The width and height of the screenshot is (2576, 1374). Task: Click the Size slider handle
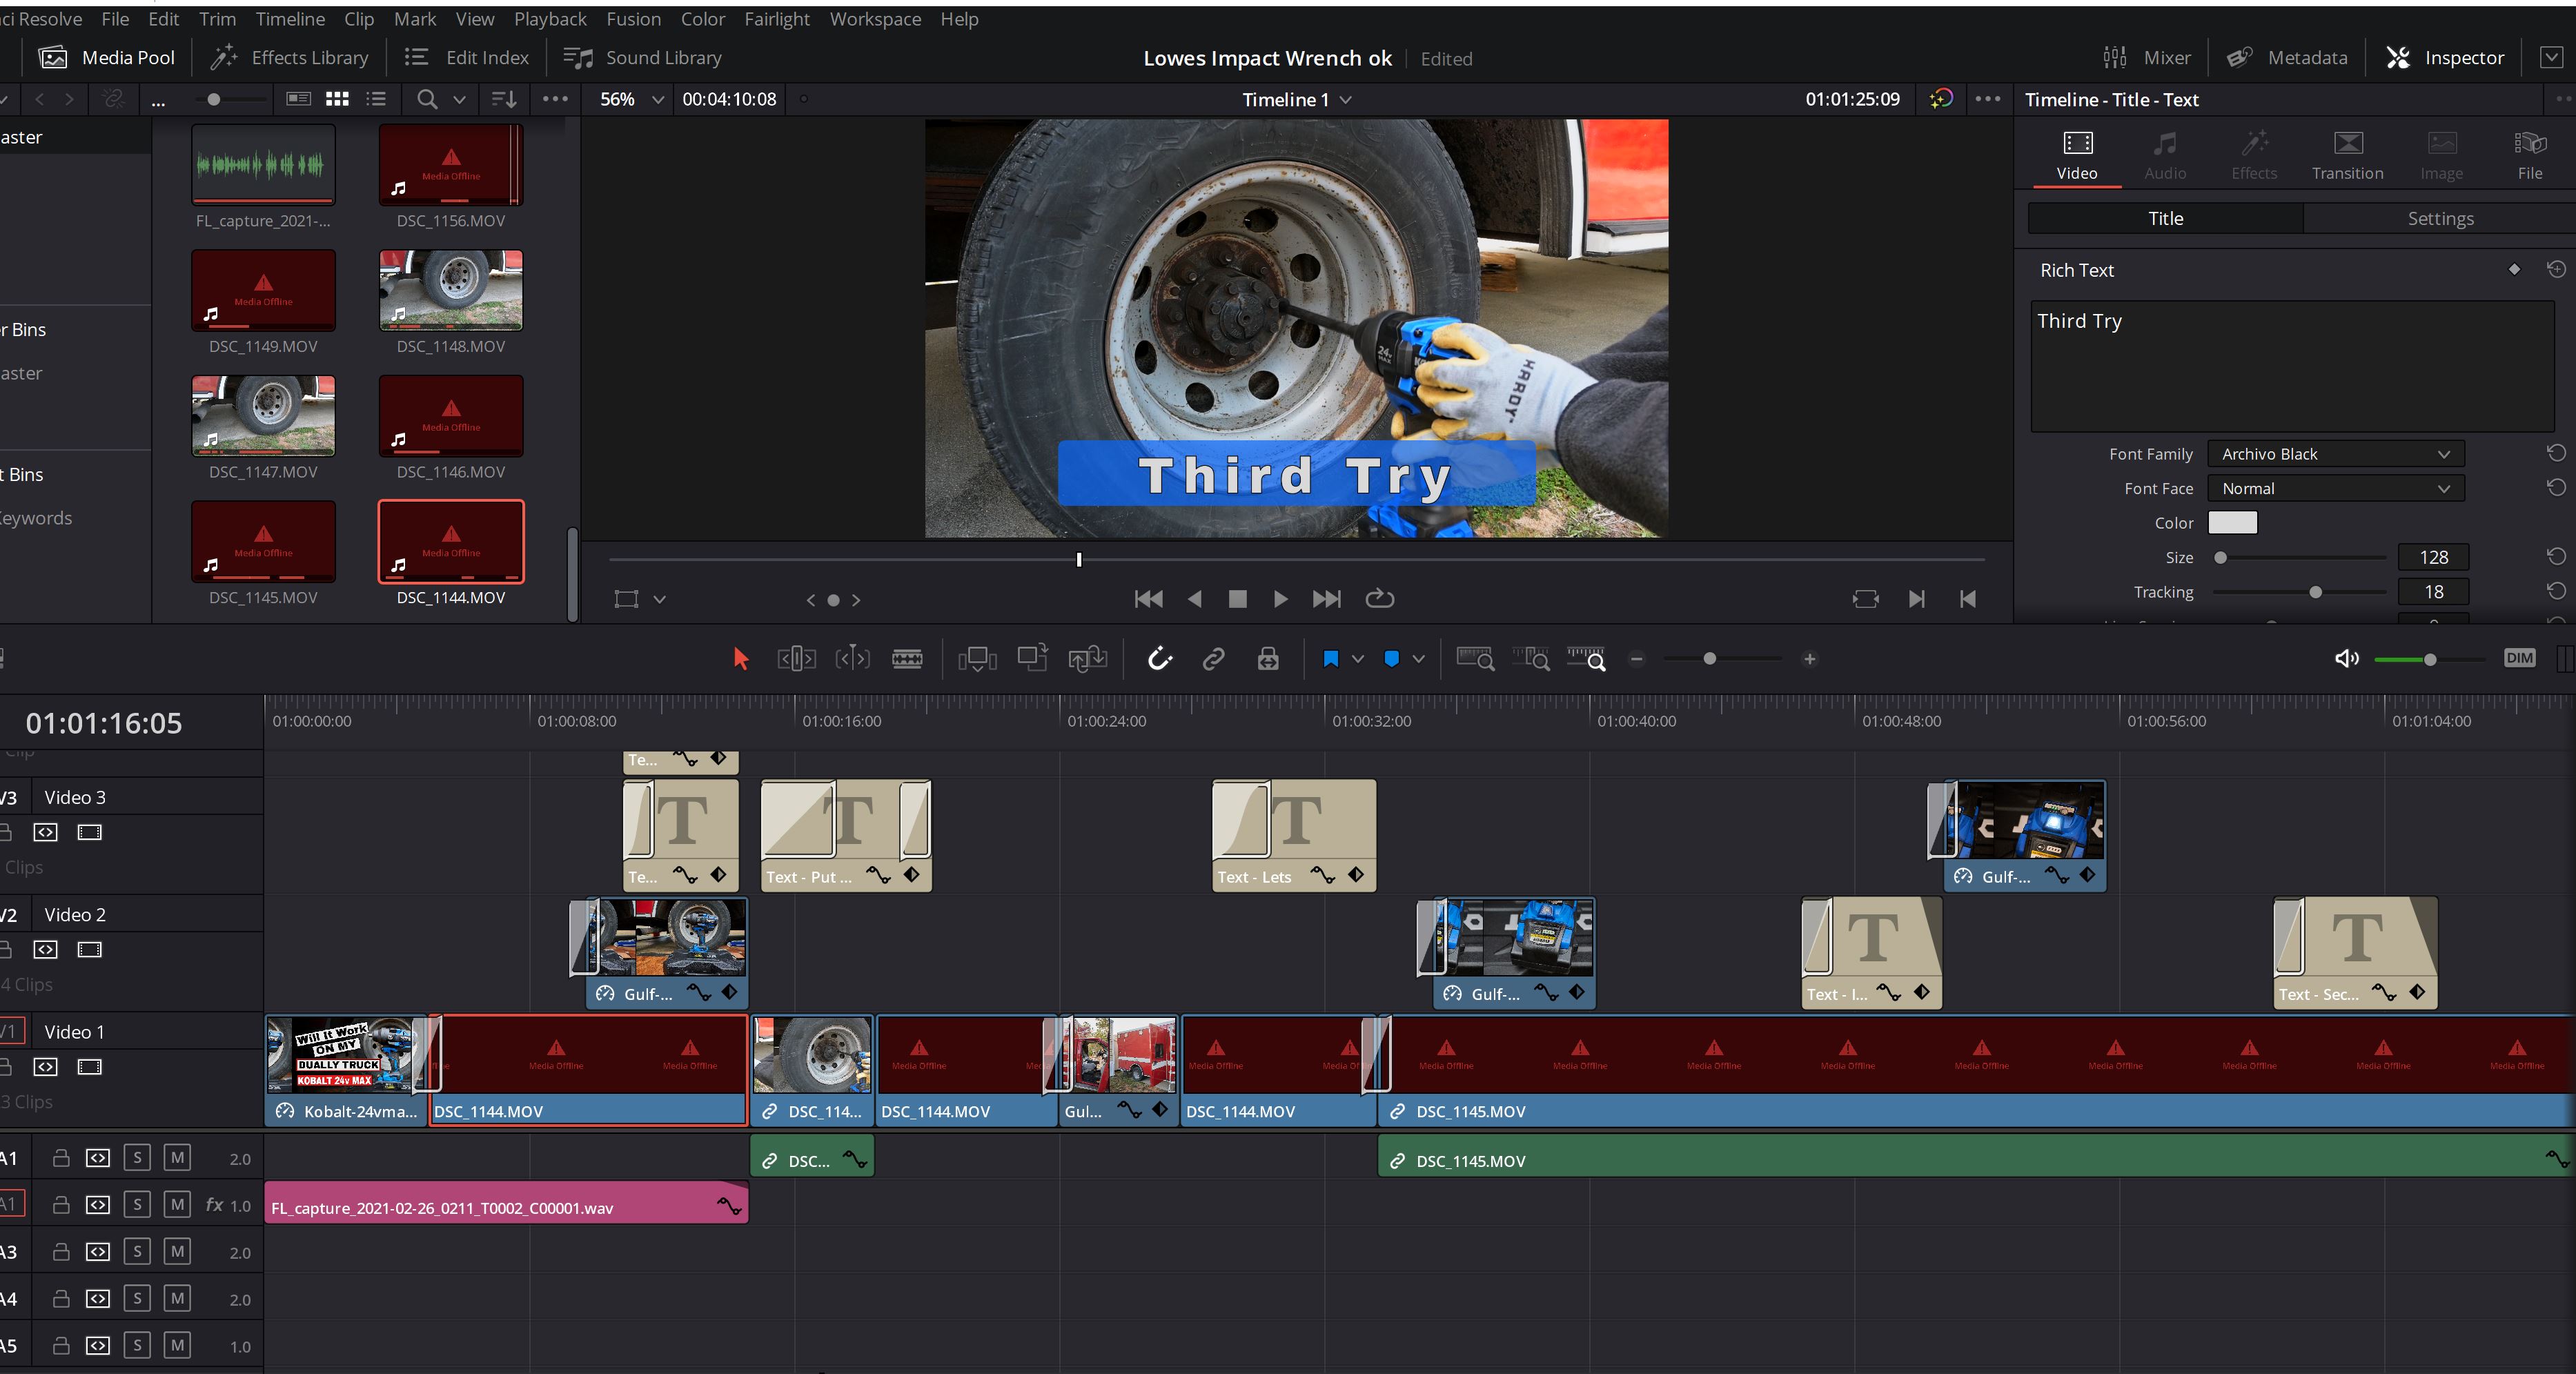tap(2220, 558)
